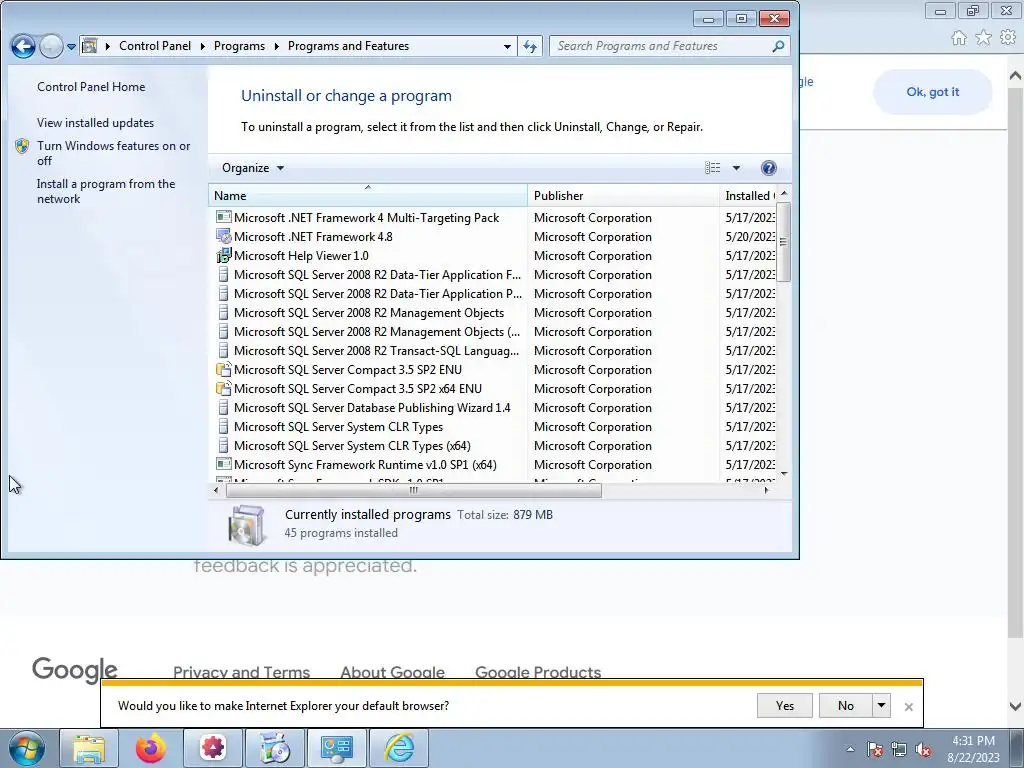Click the magnifier search icon
Image resolution: width=1024 pixels, height=768 pixels.
click(778, 46)
